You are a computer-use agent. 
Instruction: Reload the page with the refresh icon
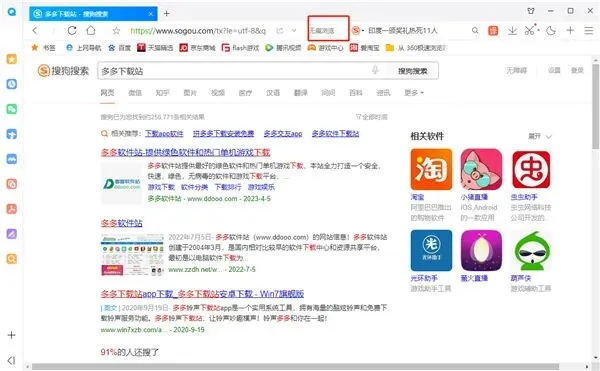point(72,30)
